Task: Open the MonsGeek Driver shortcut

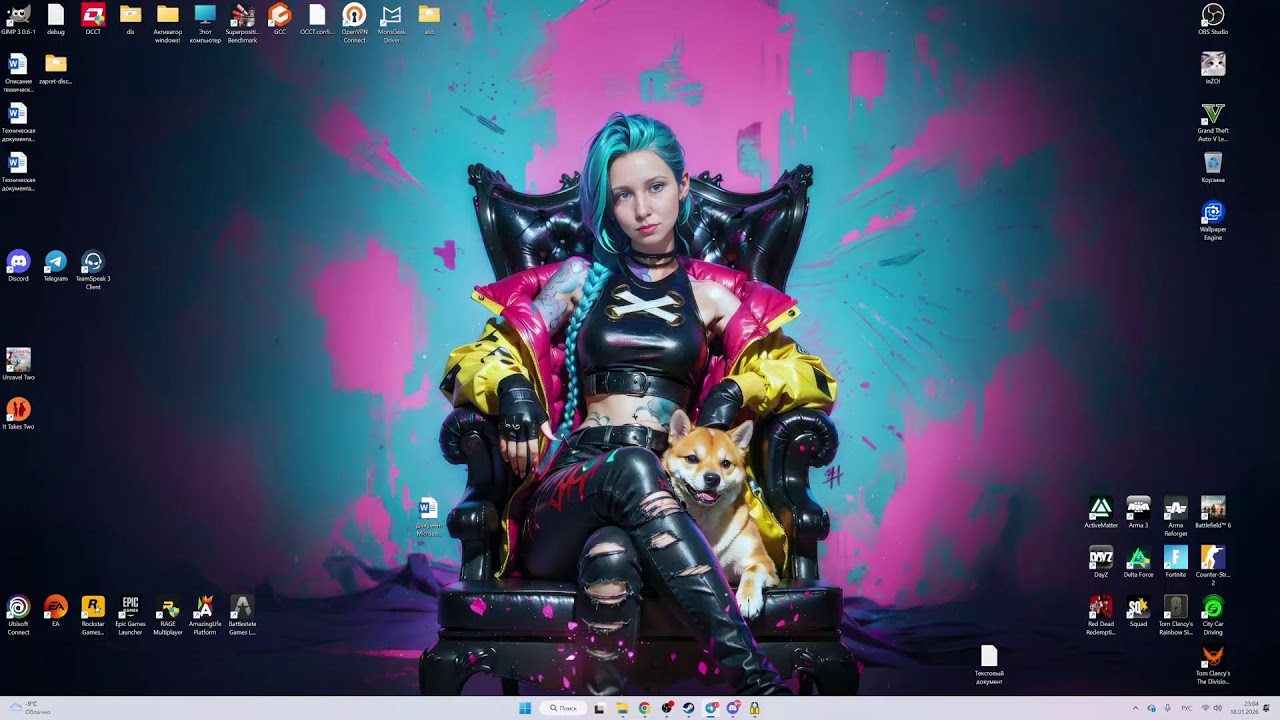Action: 392,24
